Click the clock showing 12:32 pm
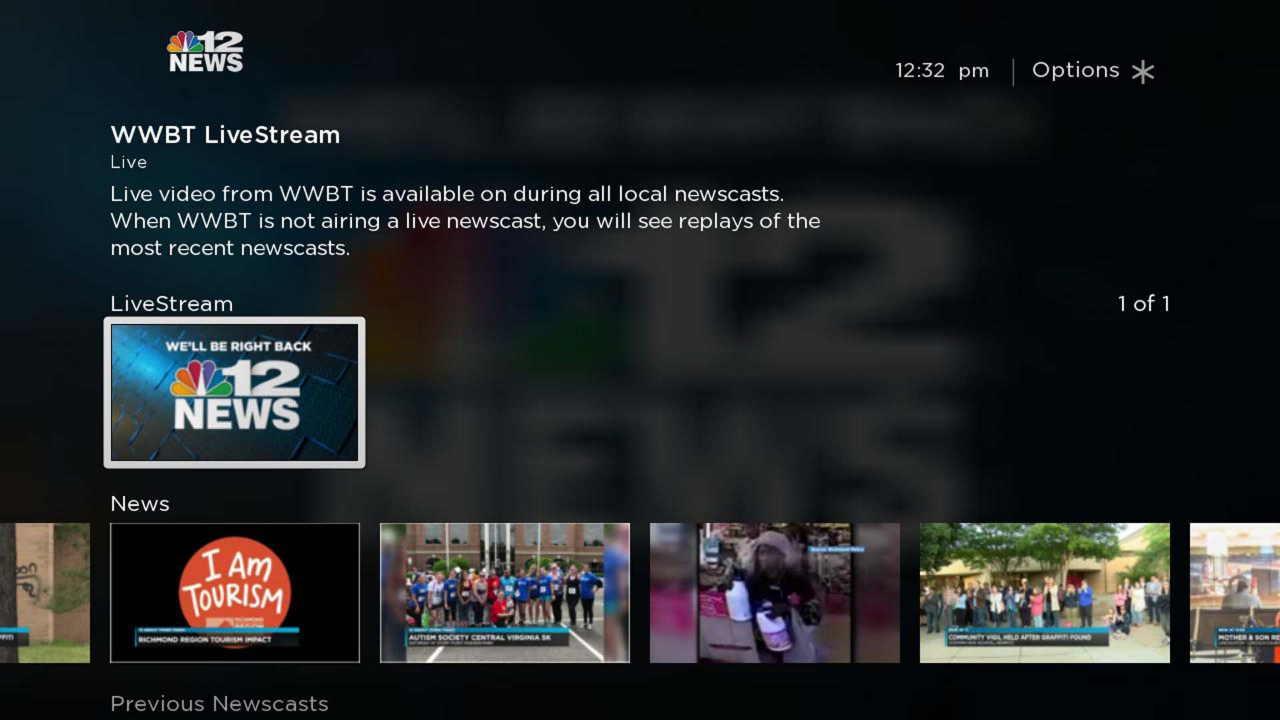1280x720 pixels. 941,70
